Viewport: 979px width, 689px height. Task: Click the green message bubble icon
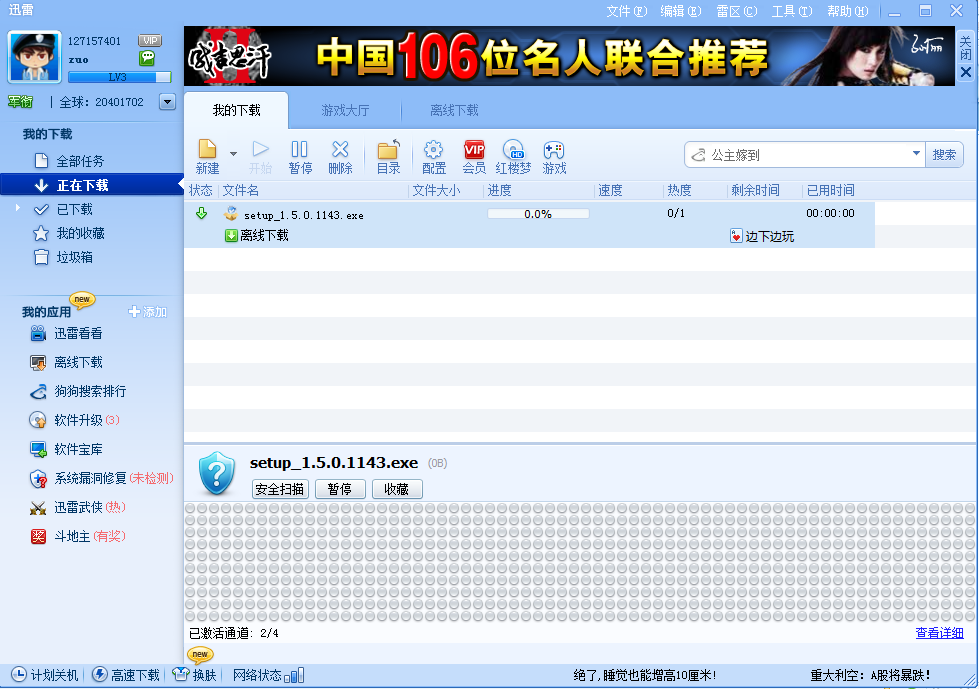[x=147, y=58]
